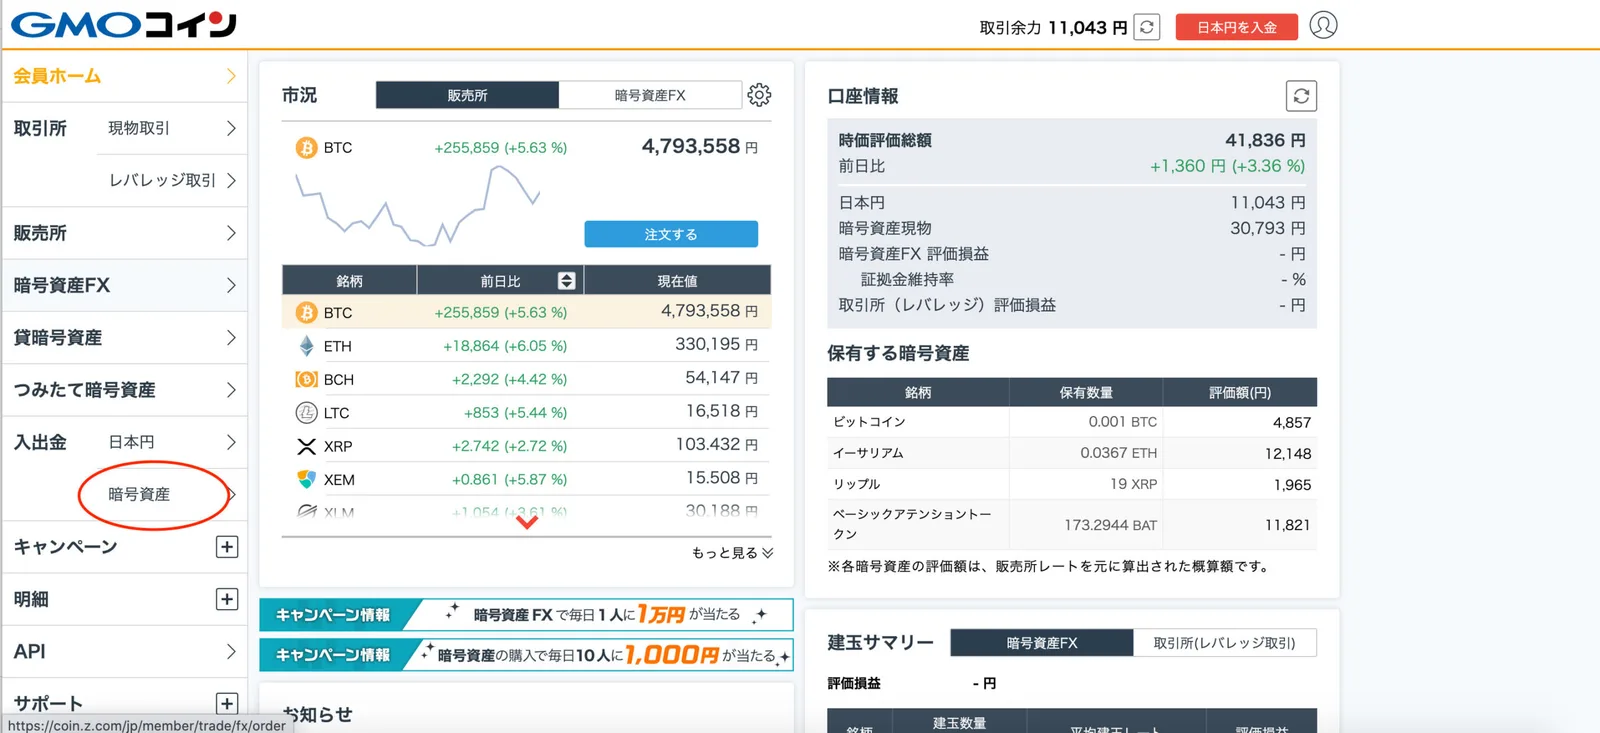The height and width of the screenshot is (733, 1600).
Task: Select the LTC row price 16,518 円
Action: click(721, 411)
